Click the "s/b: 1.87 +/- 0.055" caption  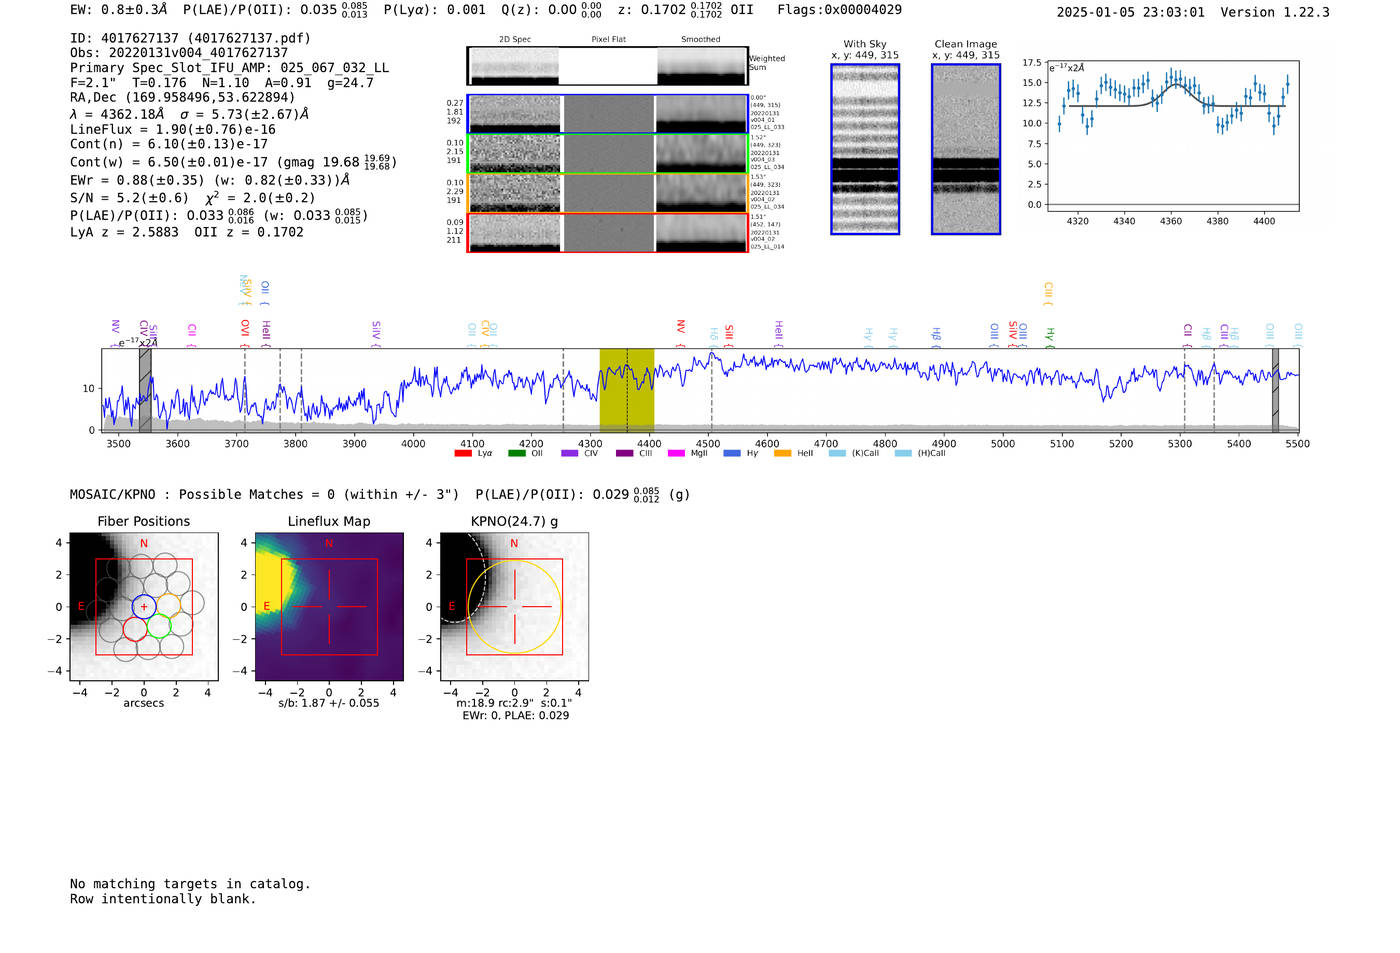tap(329, 703)
